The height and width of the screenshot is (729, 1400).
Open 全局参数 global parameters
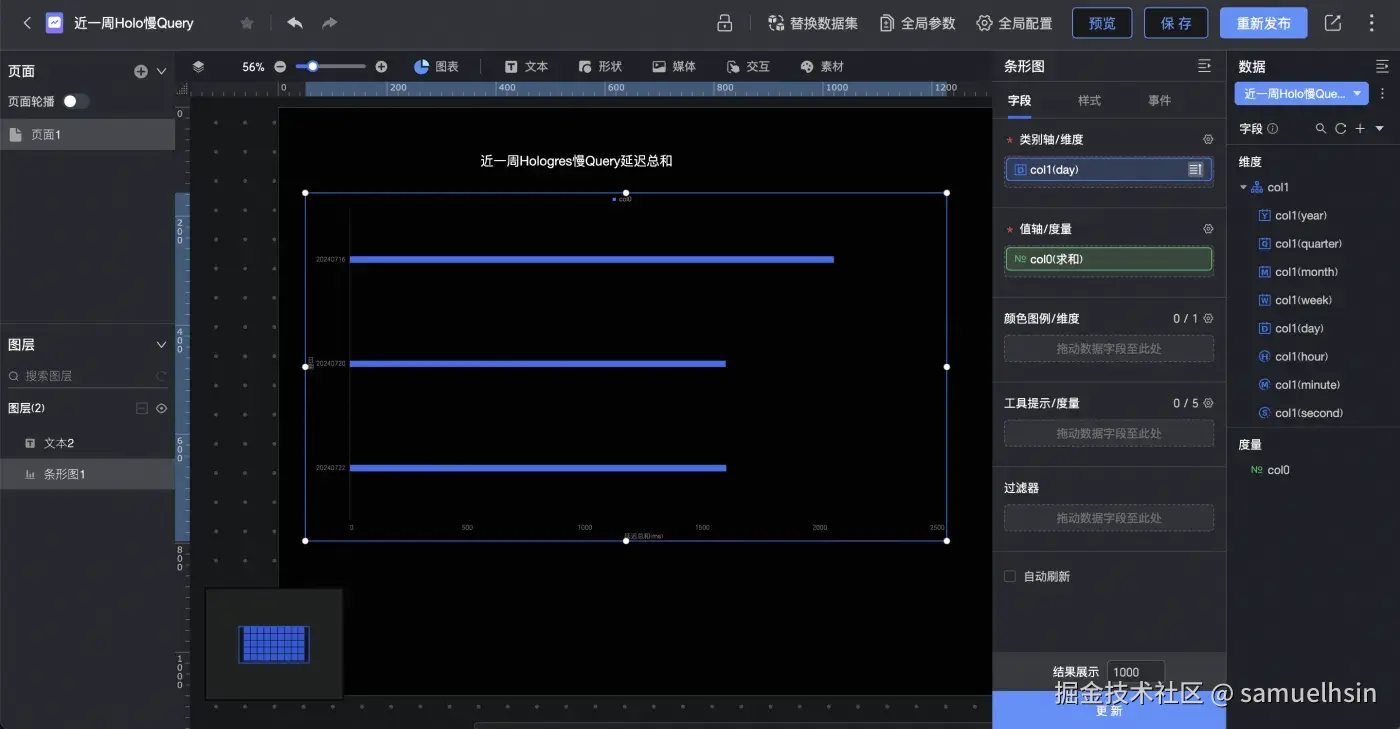click(917, 23)
